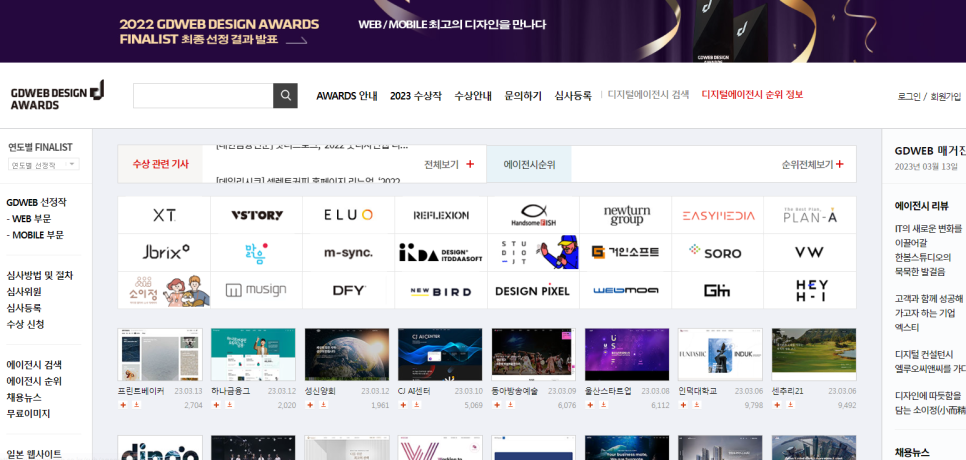Open 수상 관련 기사 tab
The width and height of the screenshot is (966, 460).
(160, 164)
